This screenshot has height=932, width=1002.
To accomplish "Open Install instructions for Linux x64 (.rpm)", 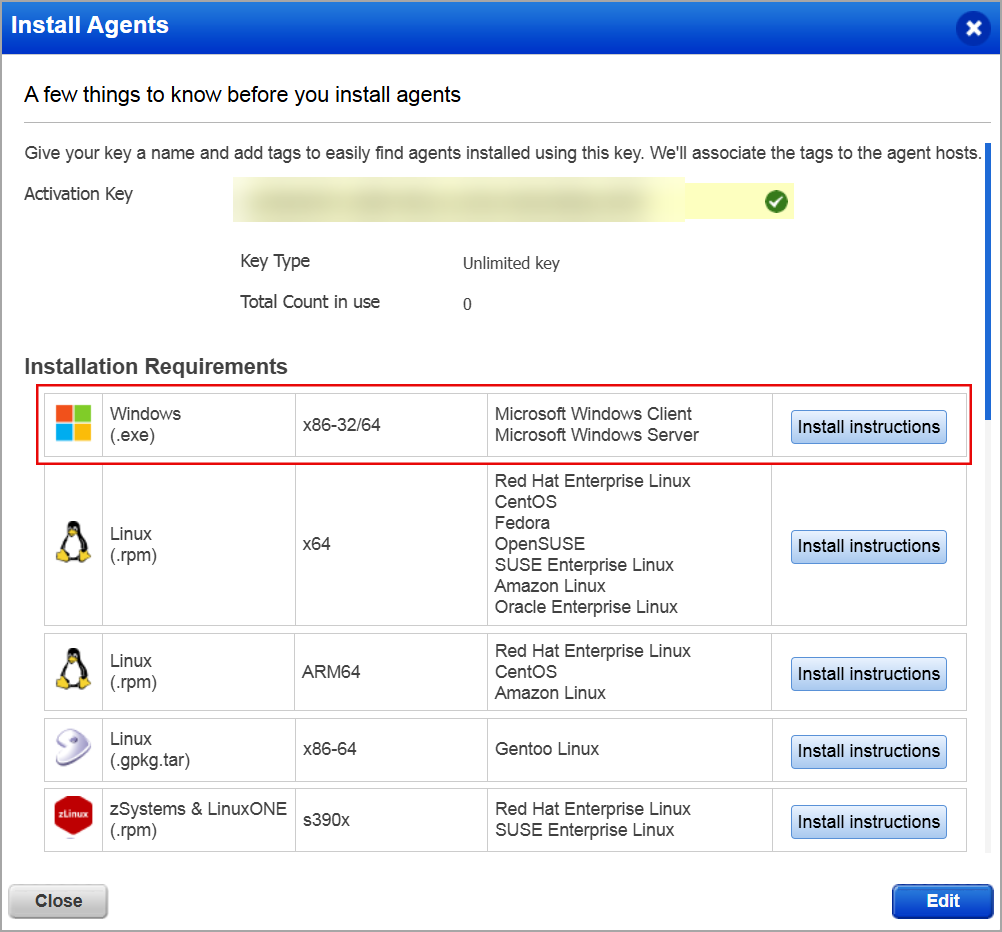I will coord(868,546).
